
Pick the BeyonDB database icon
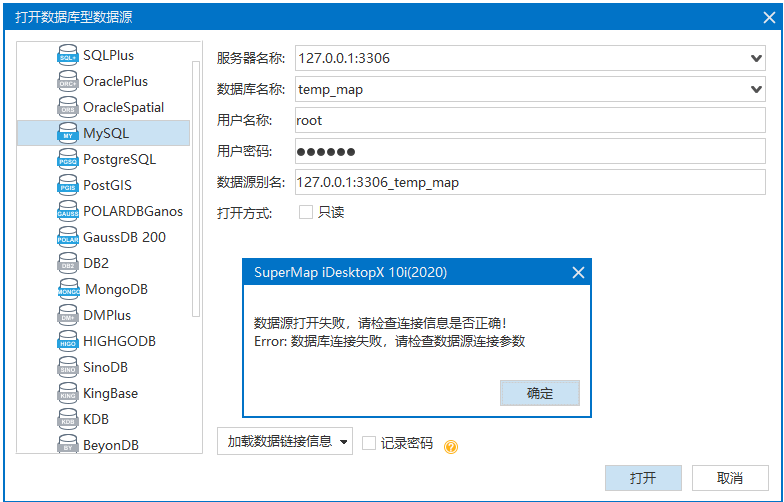pyautogui.click(x=68, y=444)
